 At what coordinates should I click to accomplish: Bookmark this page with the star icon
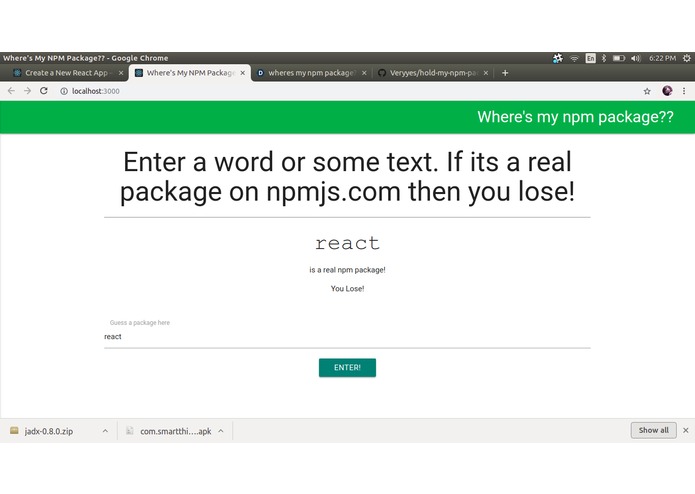[647, 91]
